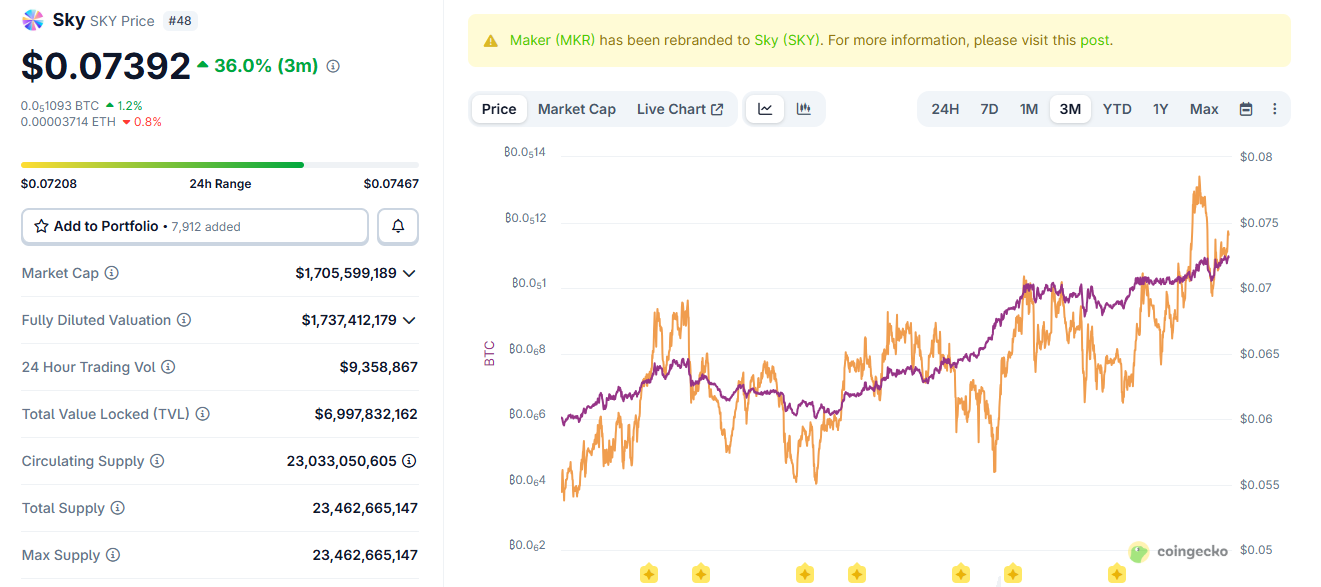The width and height of the screenshot is (1321, 587).
Task: Expand Fully Diluted Valuation chevron
Action: 409,320
